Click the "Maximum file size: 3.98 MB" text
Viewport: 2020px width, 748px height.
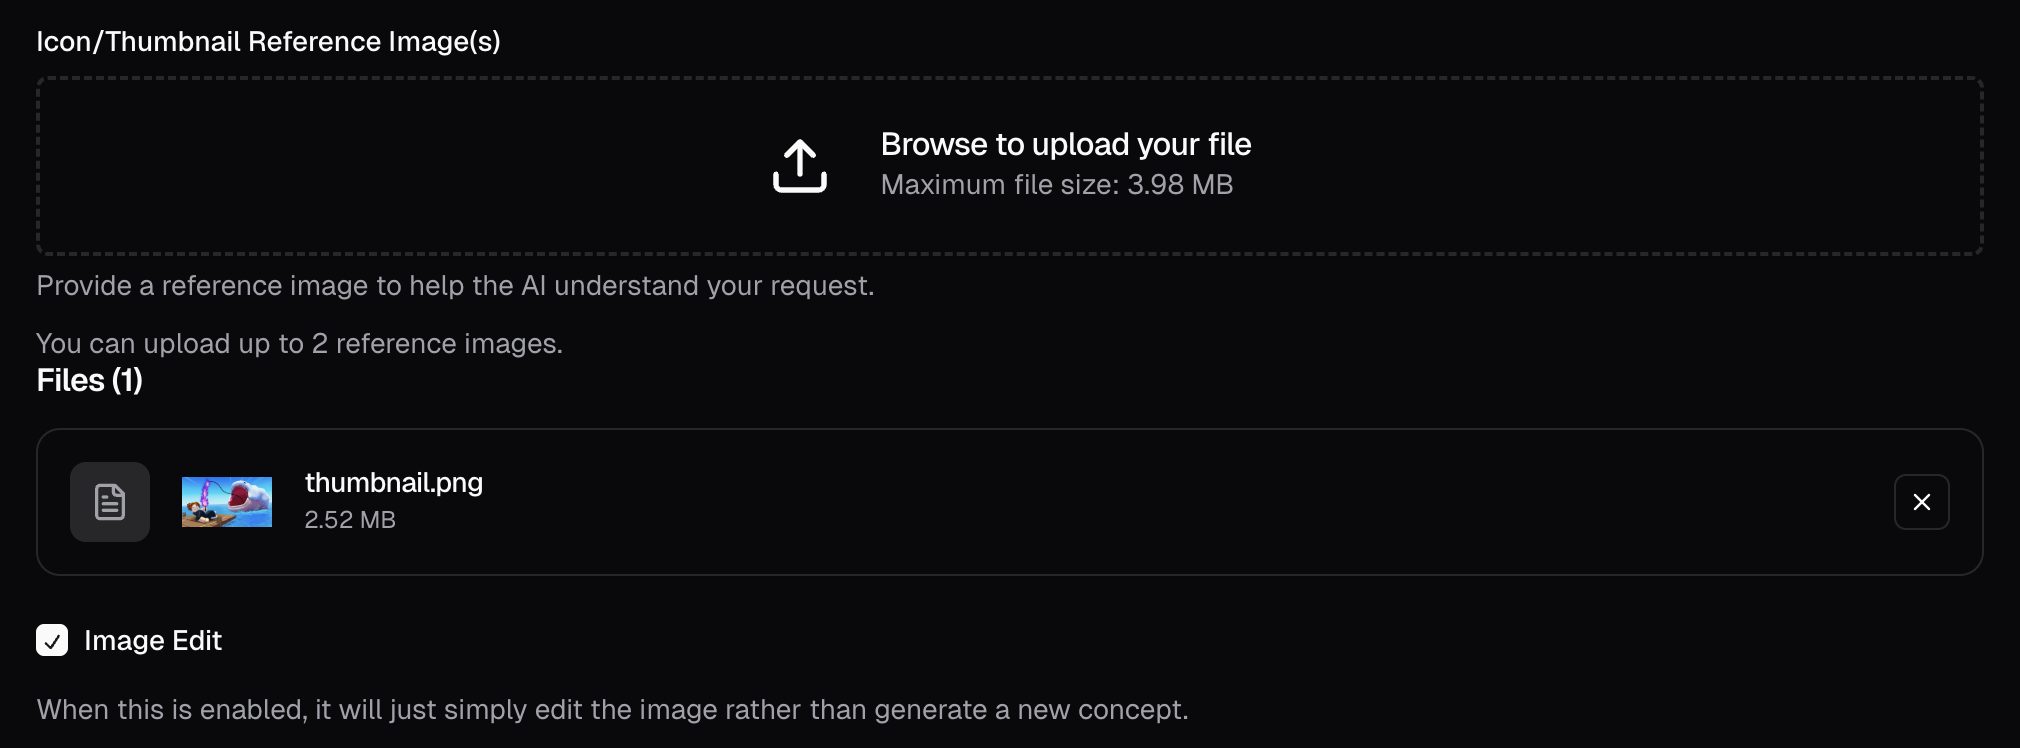point(1057,185)
